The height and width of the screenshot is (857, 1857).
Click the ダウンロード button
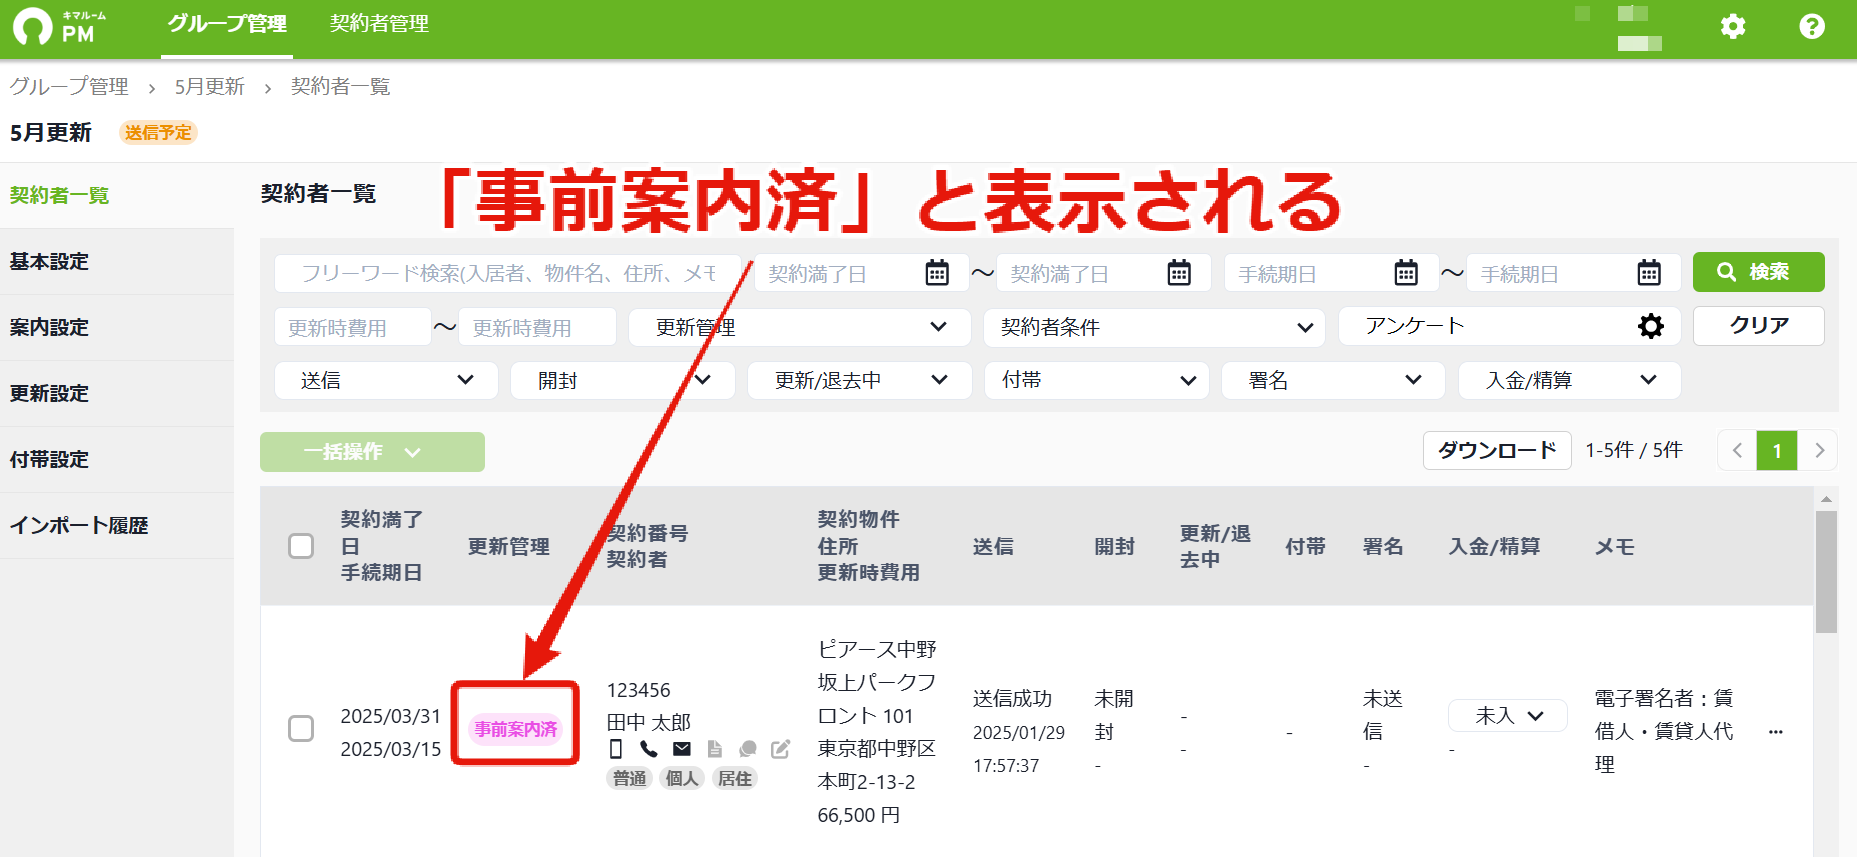point(1497,451)
